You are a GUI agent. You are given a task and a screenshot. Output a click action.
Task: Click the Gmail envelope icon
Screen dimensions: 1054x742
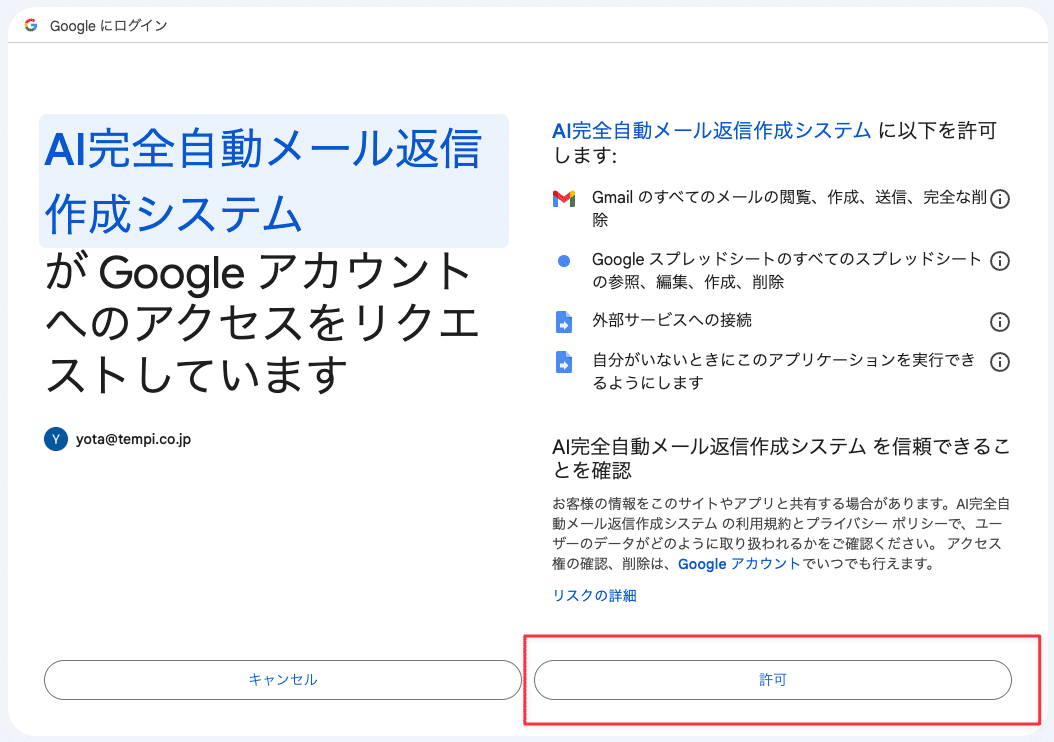(x=563, y=199)
